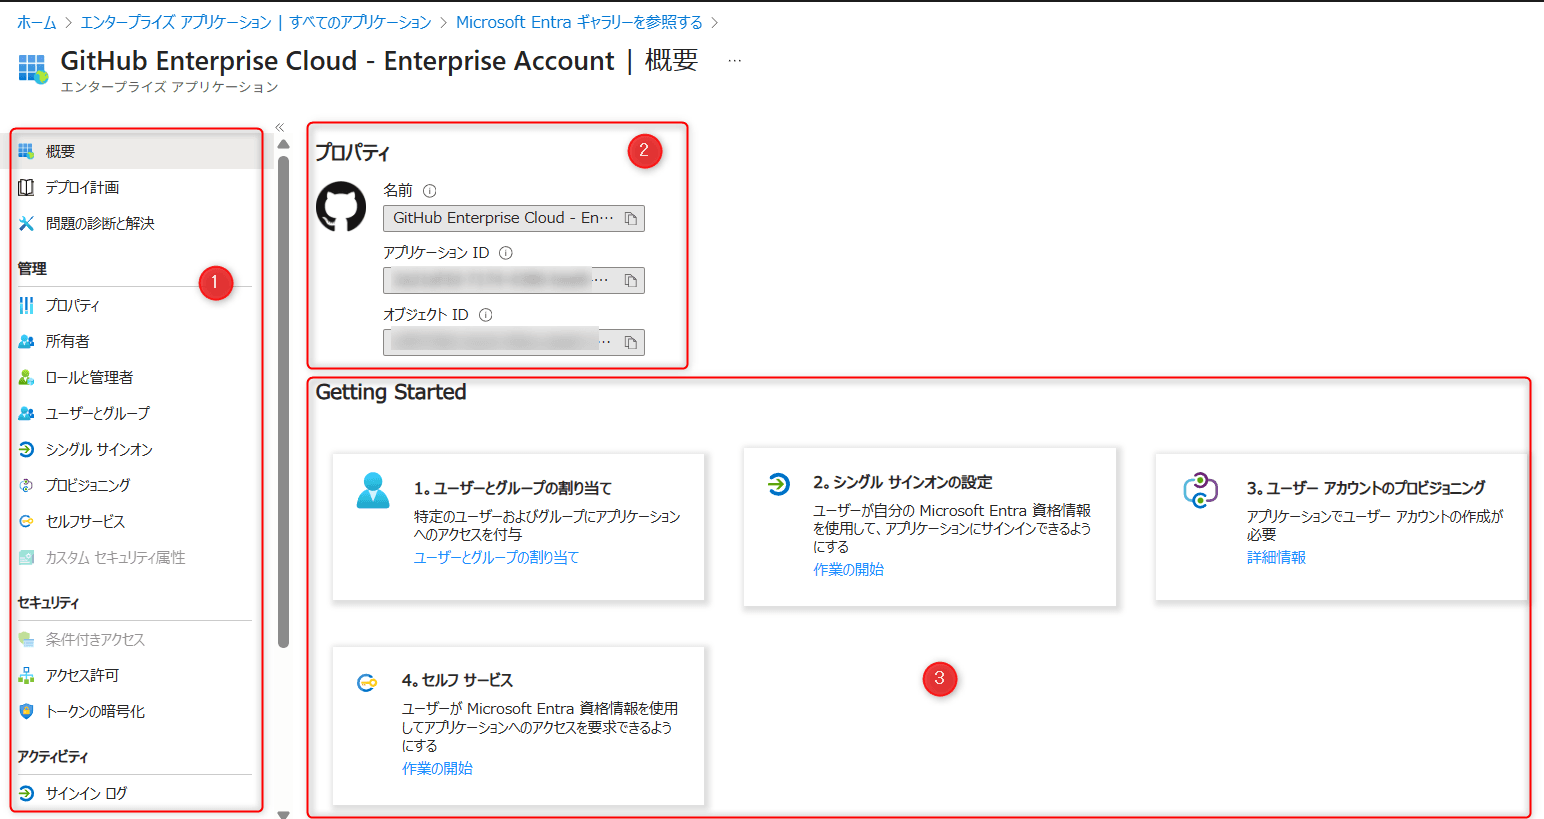Open the 1. ユーザーとグループの割り当て card
1544x819 pixels.
click(518, 527)
